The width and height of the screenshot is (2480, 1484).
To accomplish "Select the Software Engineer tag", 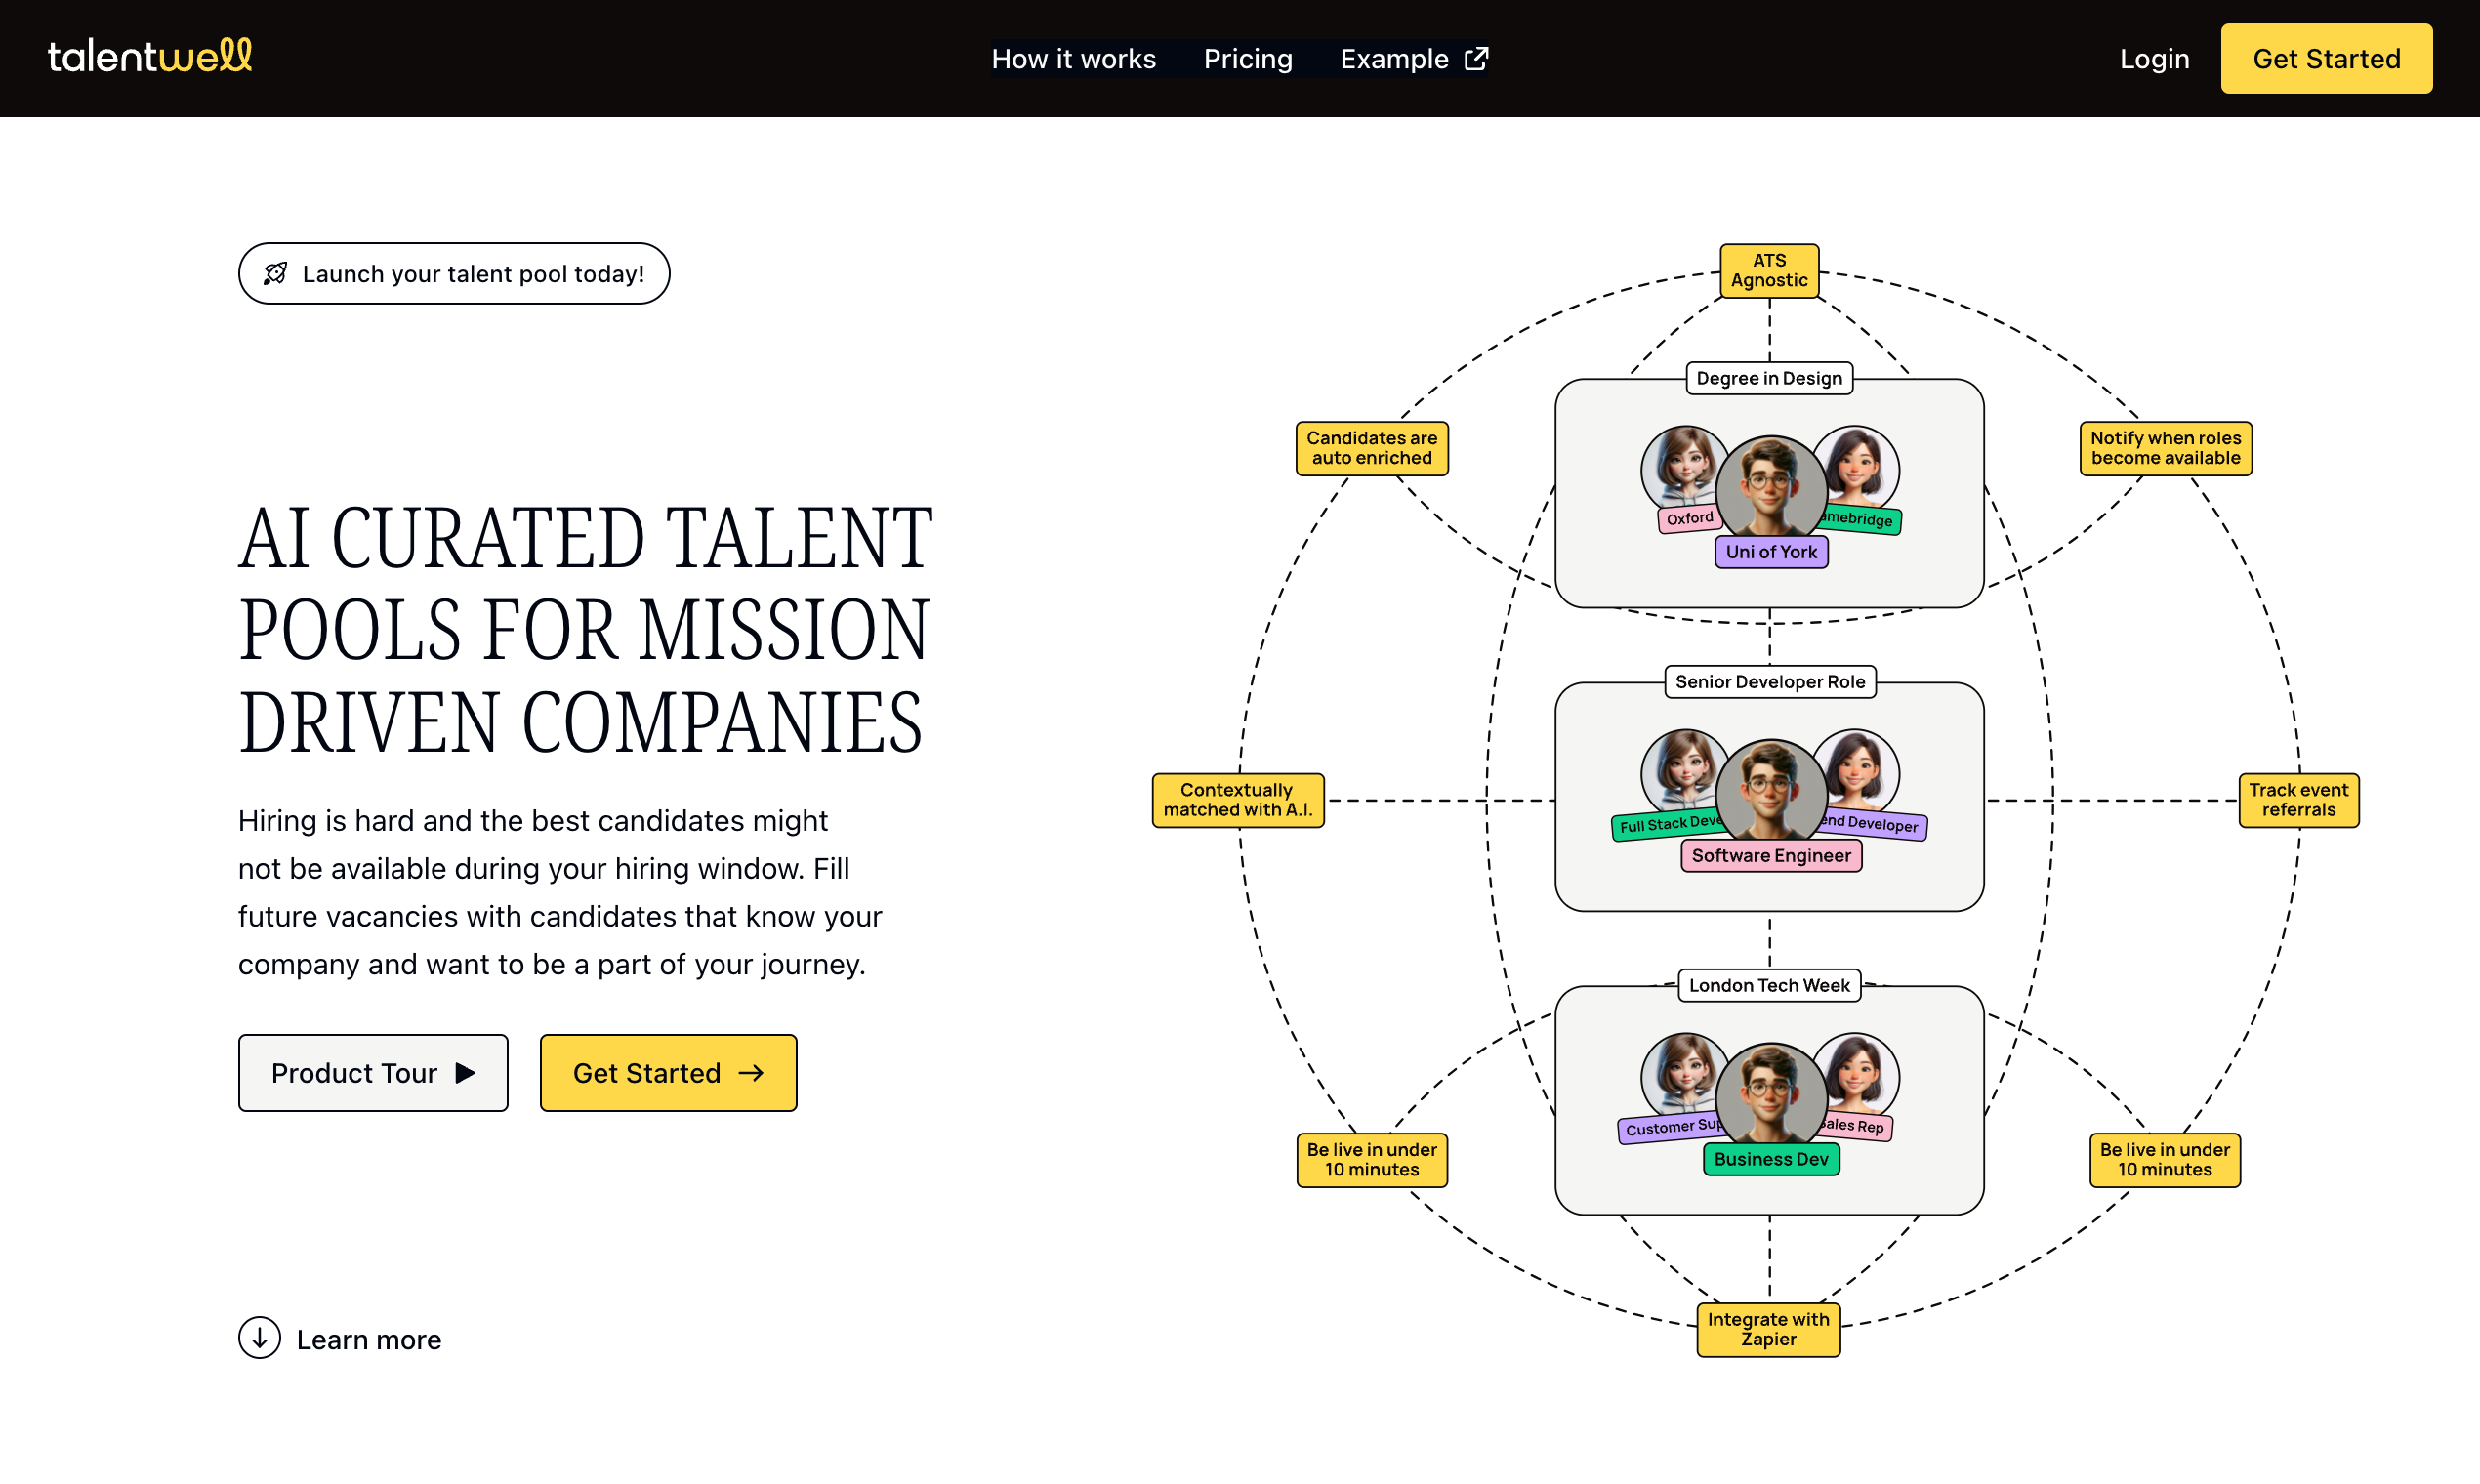I will (1770, 855).
